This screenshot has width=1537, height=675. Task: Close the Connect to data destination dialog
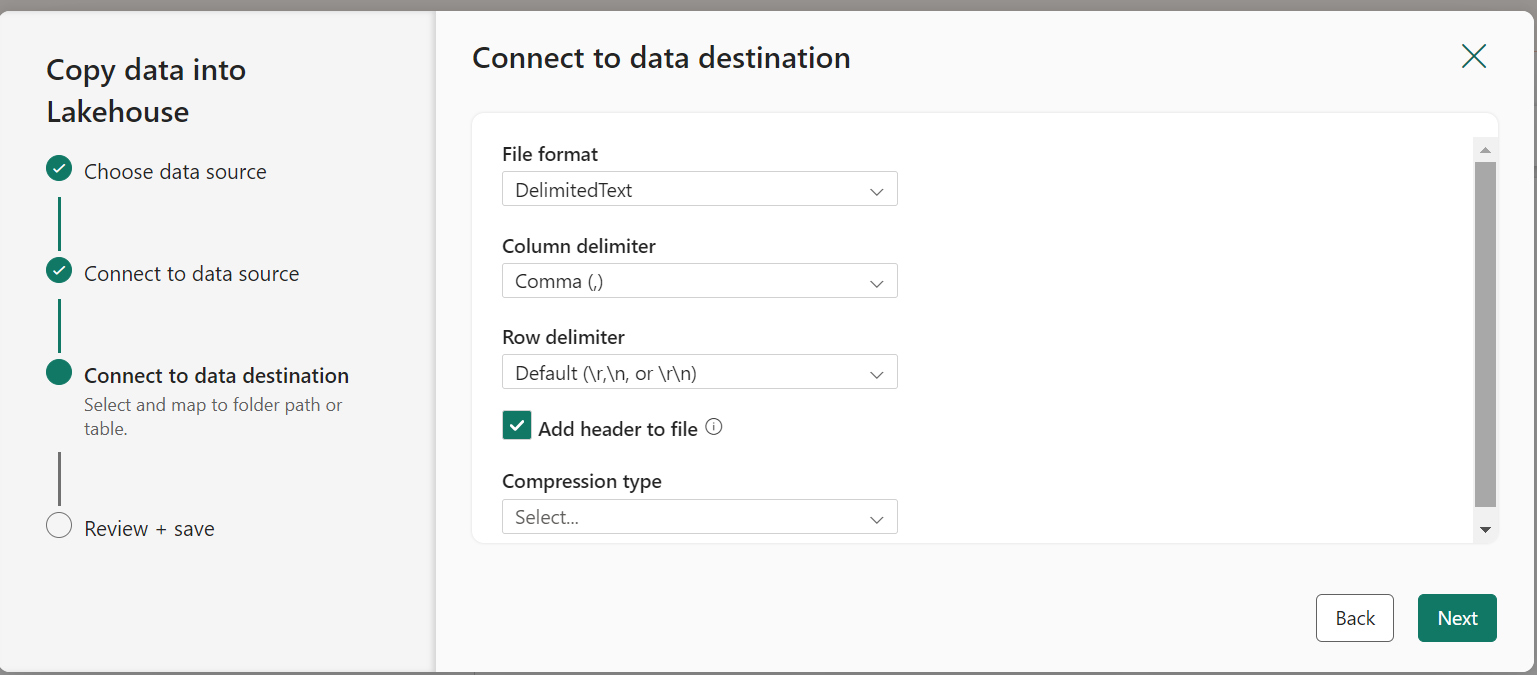click(1473, 56)
